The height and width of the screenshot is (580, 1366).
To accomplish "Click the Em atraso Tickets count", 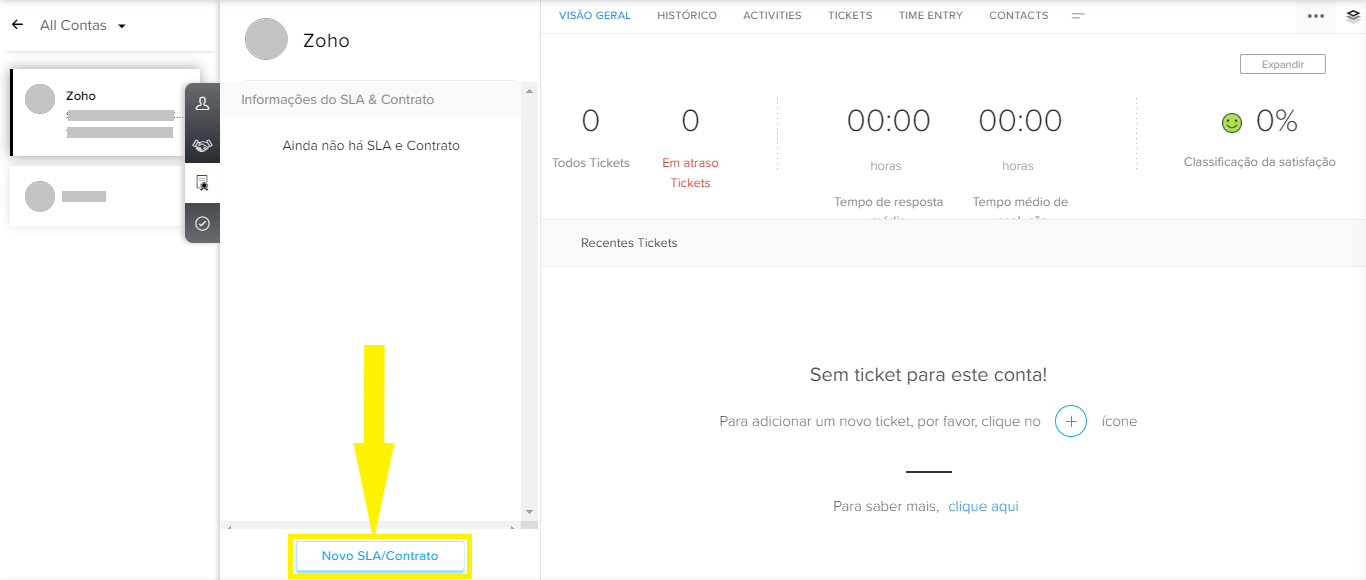I will 690,121.
